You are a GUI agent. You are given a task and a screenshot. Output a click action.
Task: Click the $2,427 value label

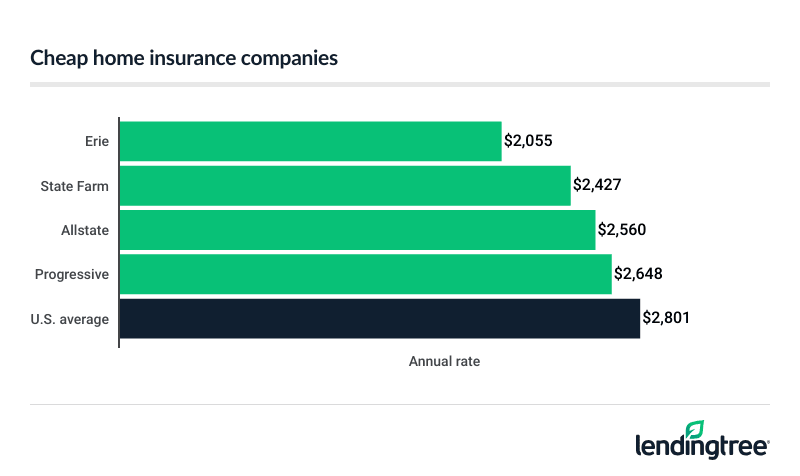click(597, 185)
